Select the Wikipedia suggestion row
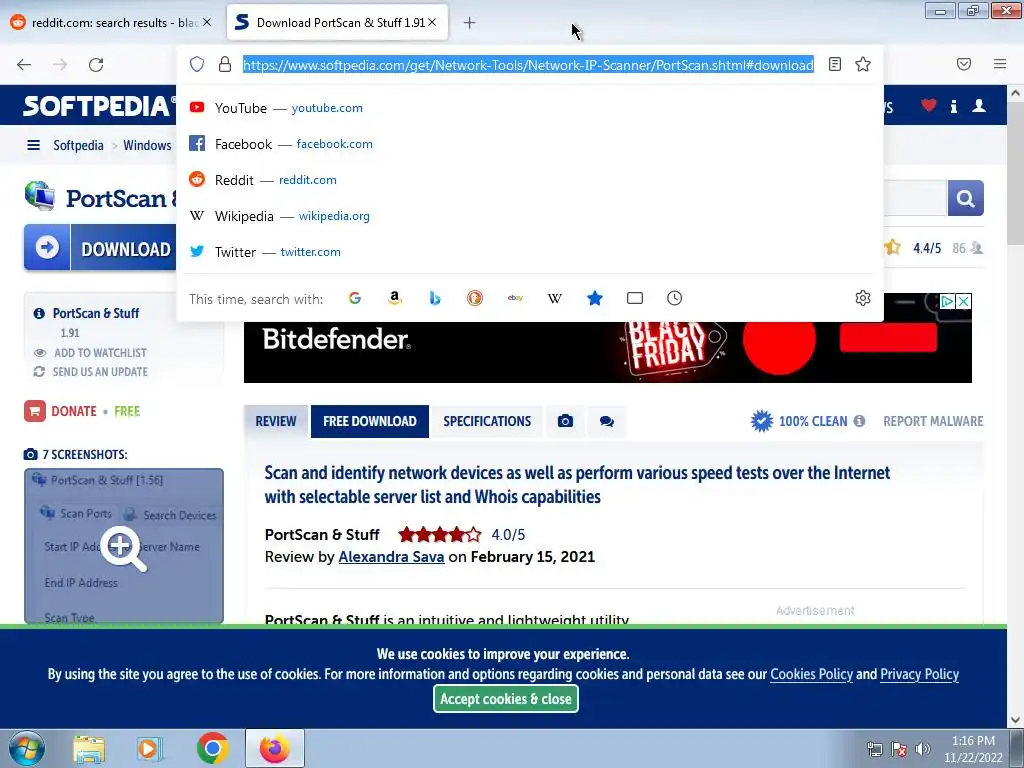This screenshot has height=768, width=1024. (x=530, y=216)
